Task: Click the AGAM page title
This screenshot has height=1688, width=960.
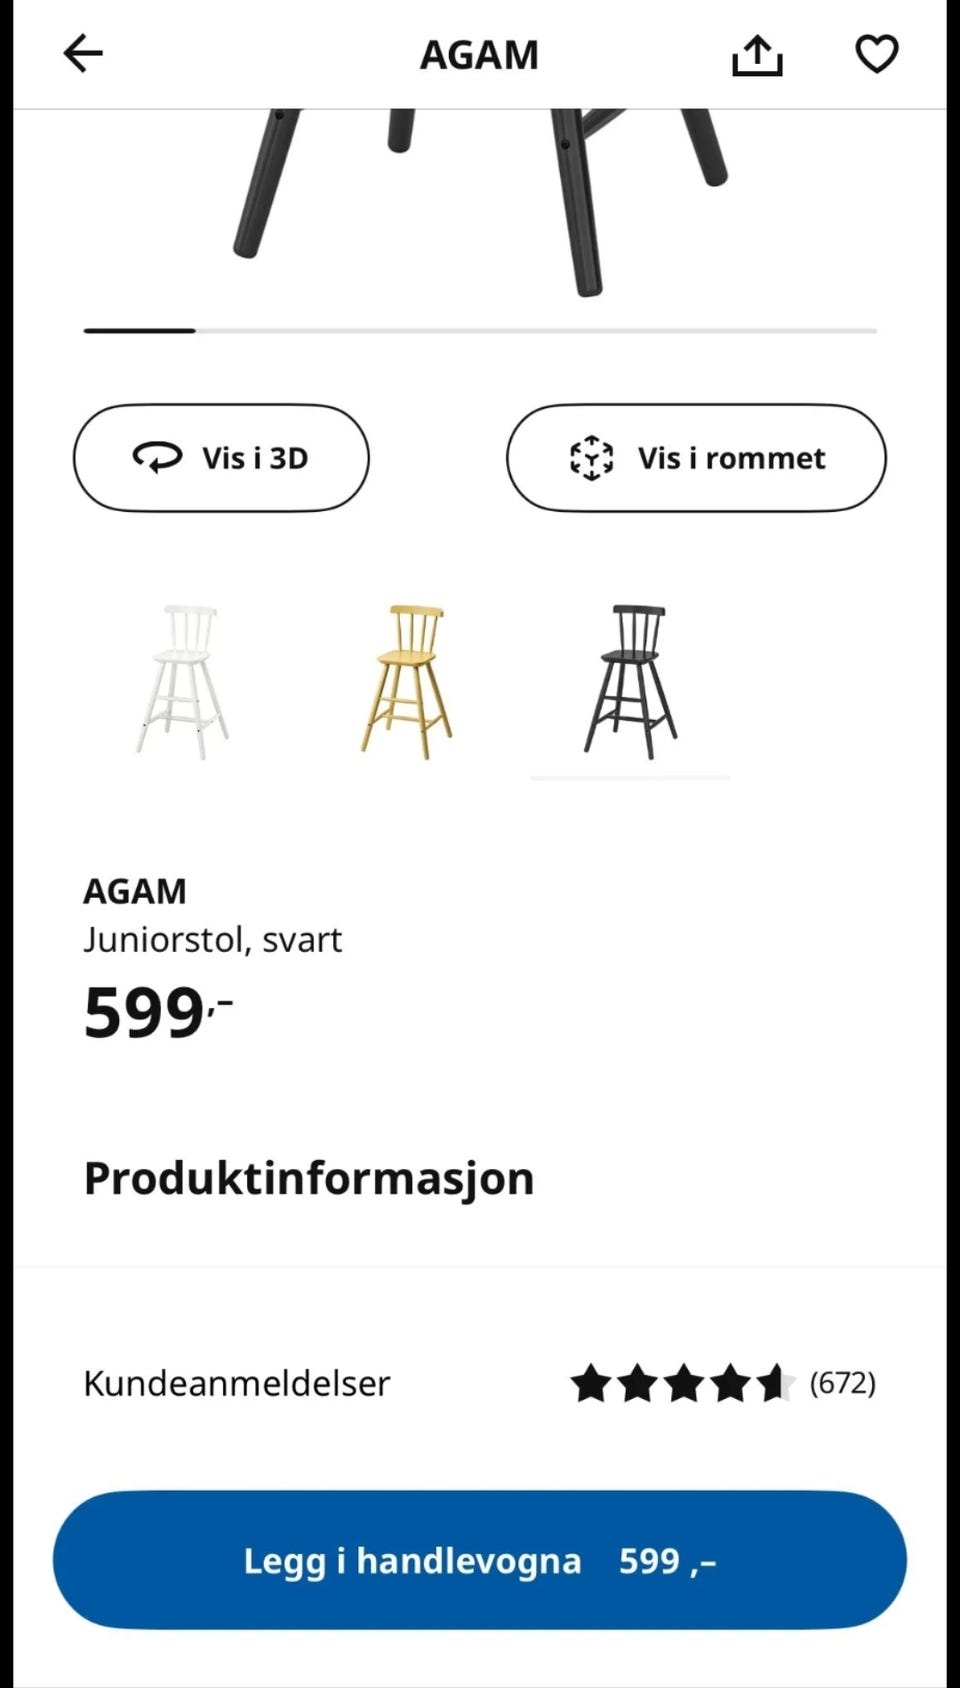Action: click(x=479, y=55)
